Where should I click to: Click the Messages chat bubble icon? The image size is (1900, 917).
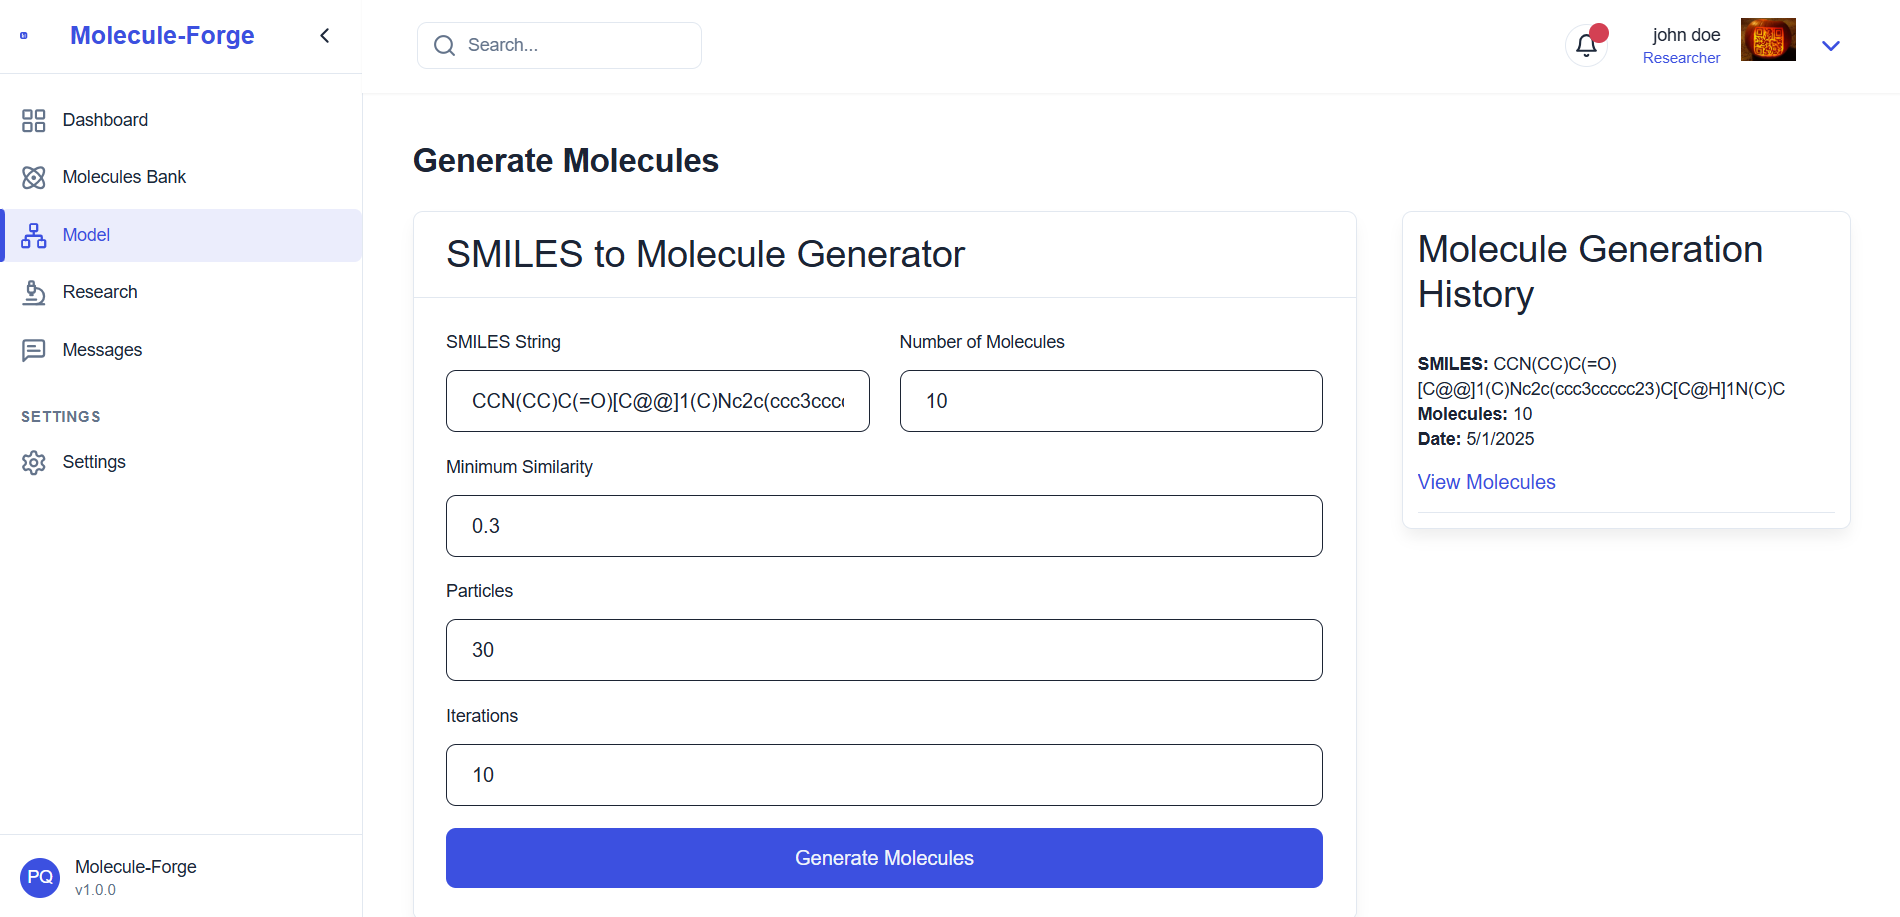click(x=34, y=350)
